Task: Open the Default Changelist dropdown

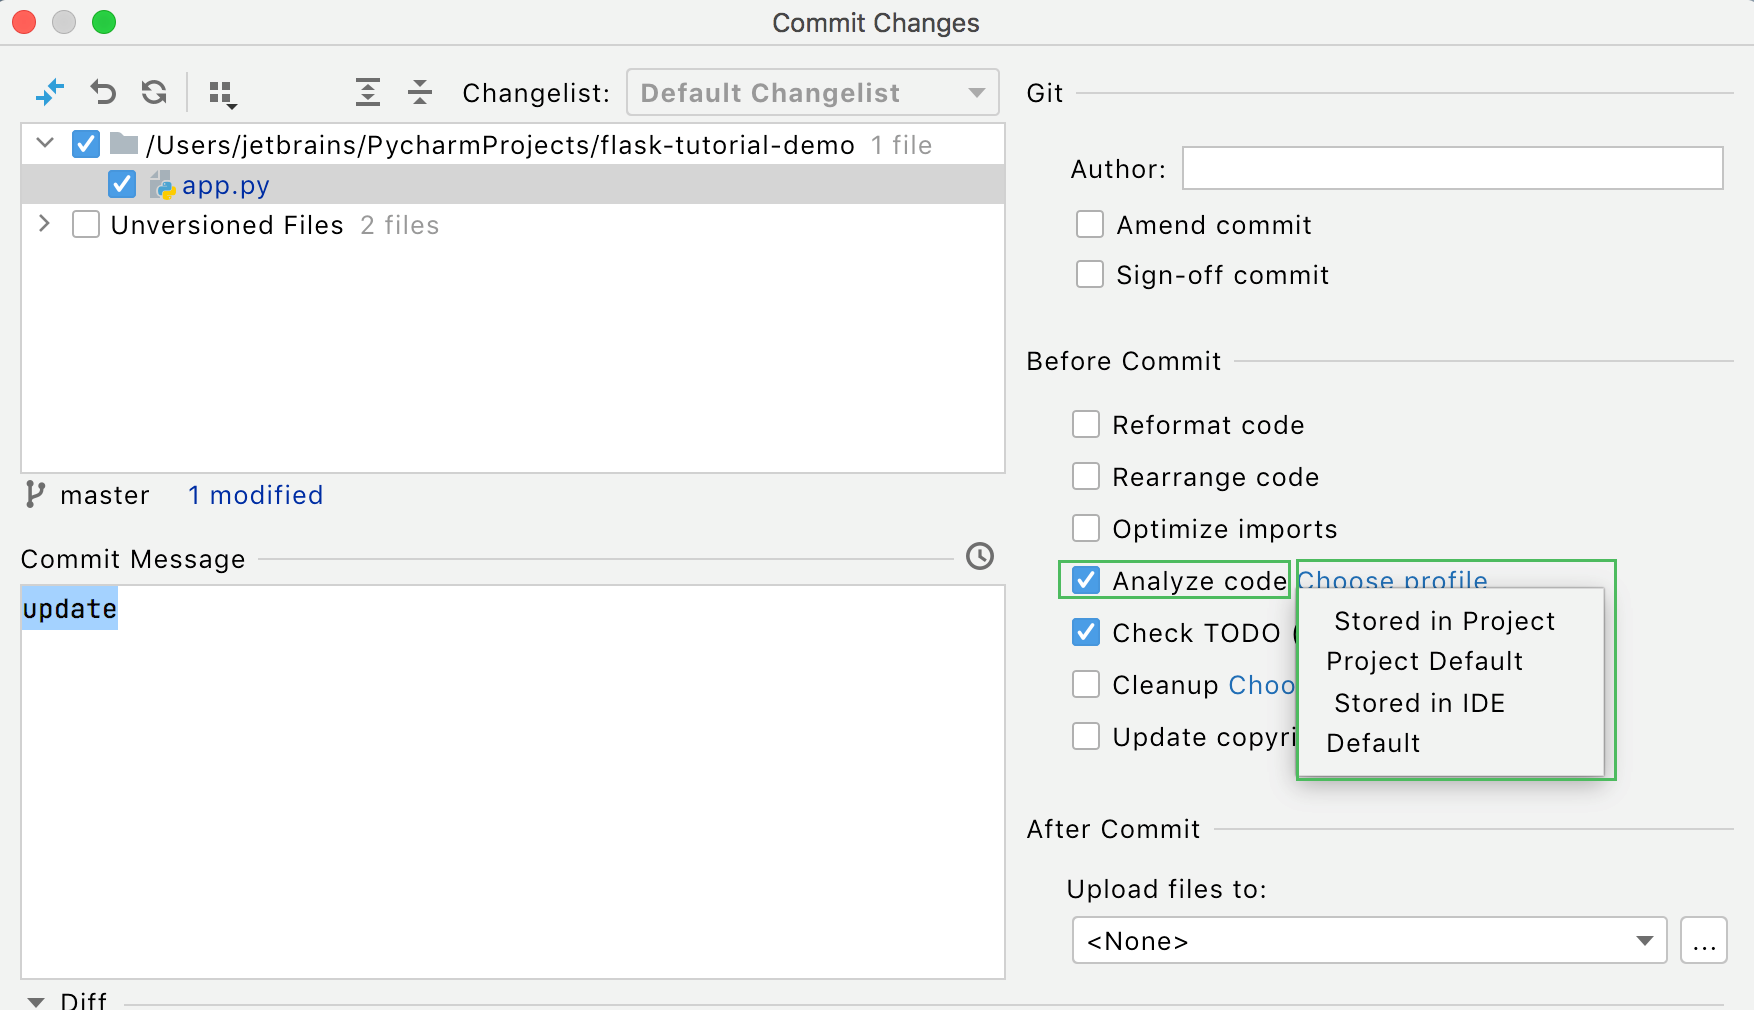Action: coord(811,92)
